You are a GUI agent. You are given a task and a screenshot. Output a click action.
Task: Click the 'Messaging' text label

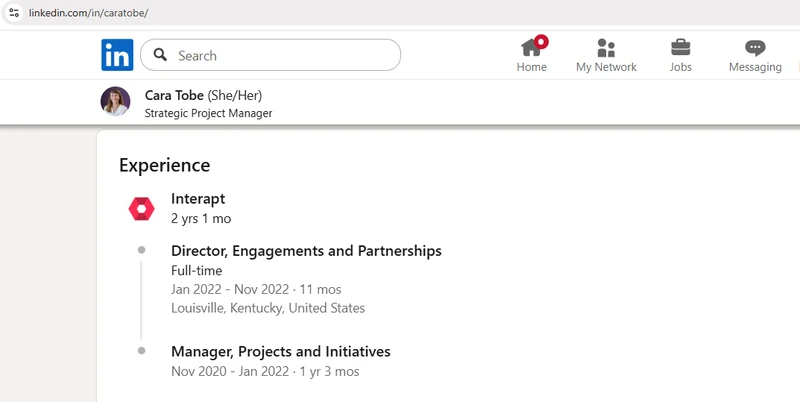(x=755, y=67)
